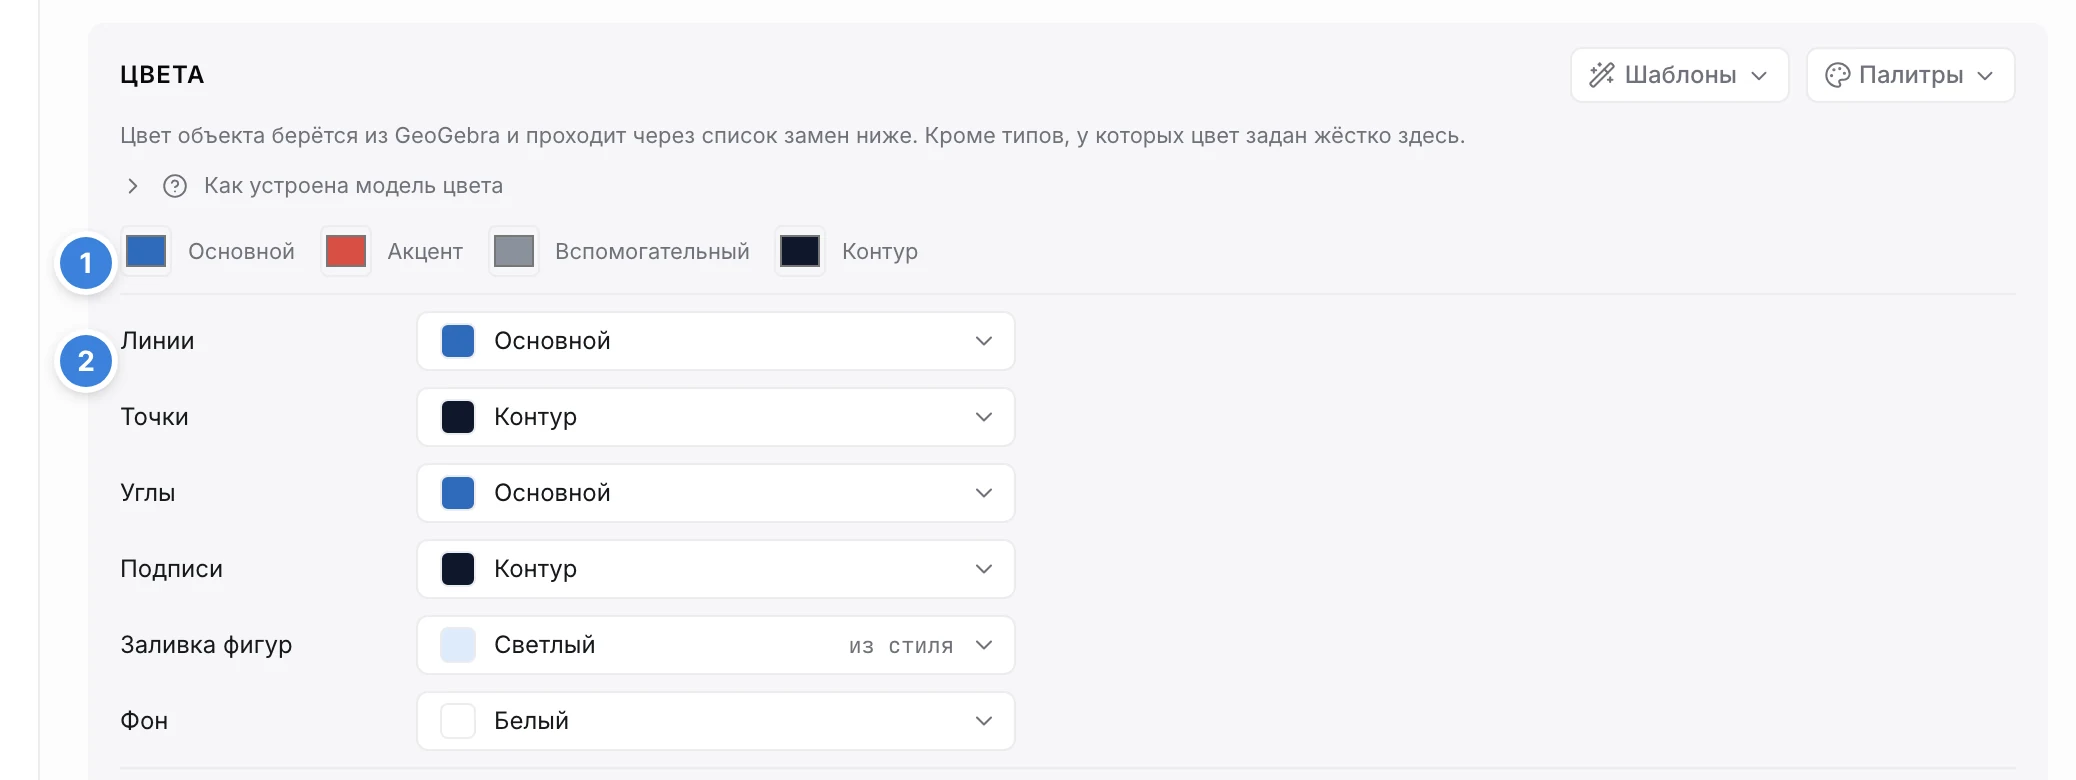
Task: Click the Точки row label
Action: [154, 417]
